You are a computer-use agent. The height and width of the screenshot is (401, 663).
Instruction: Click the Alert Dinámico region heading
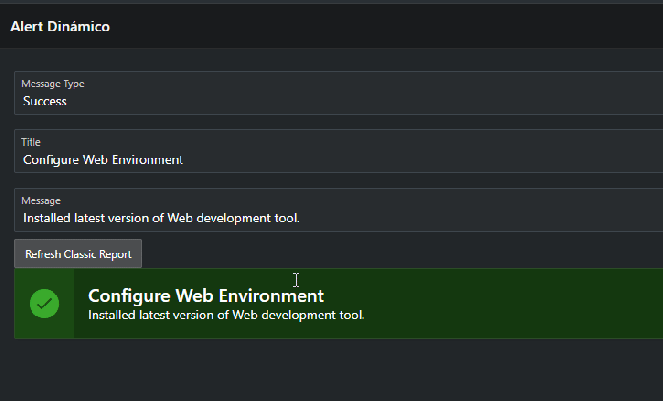pyautogui.click(x=60, y=27)
